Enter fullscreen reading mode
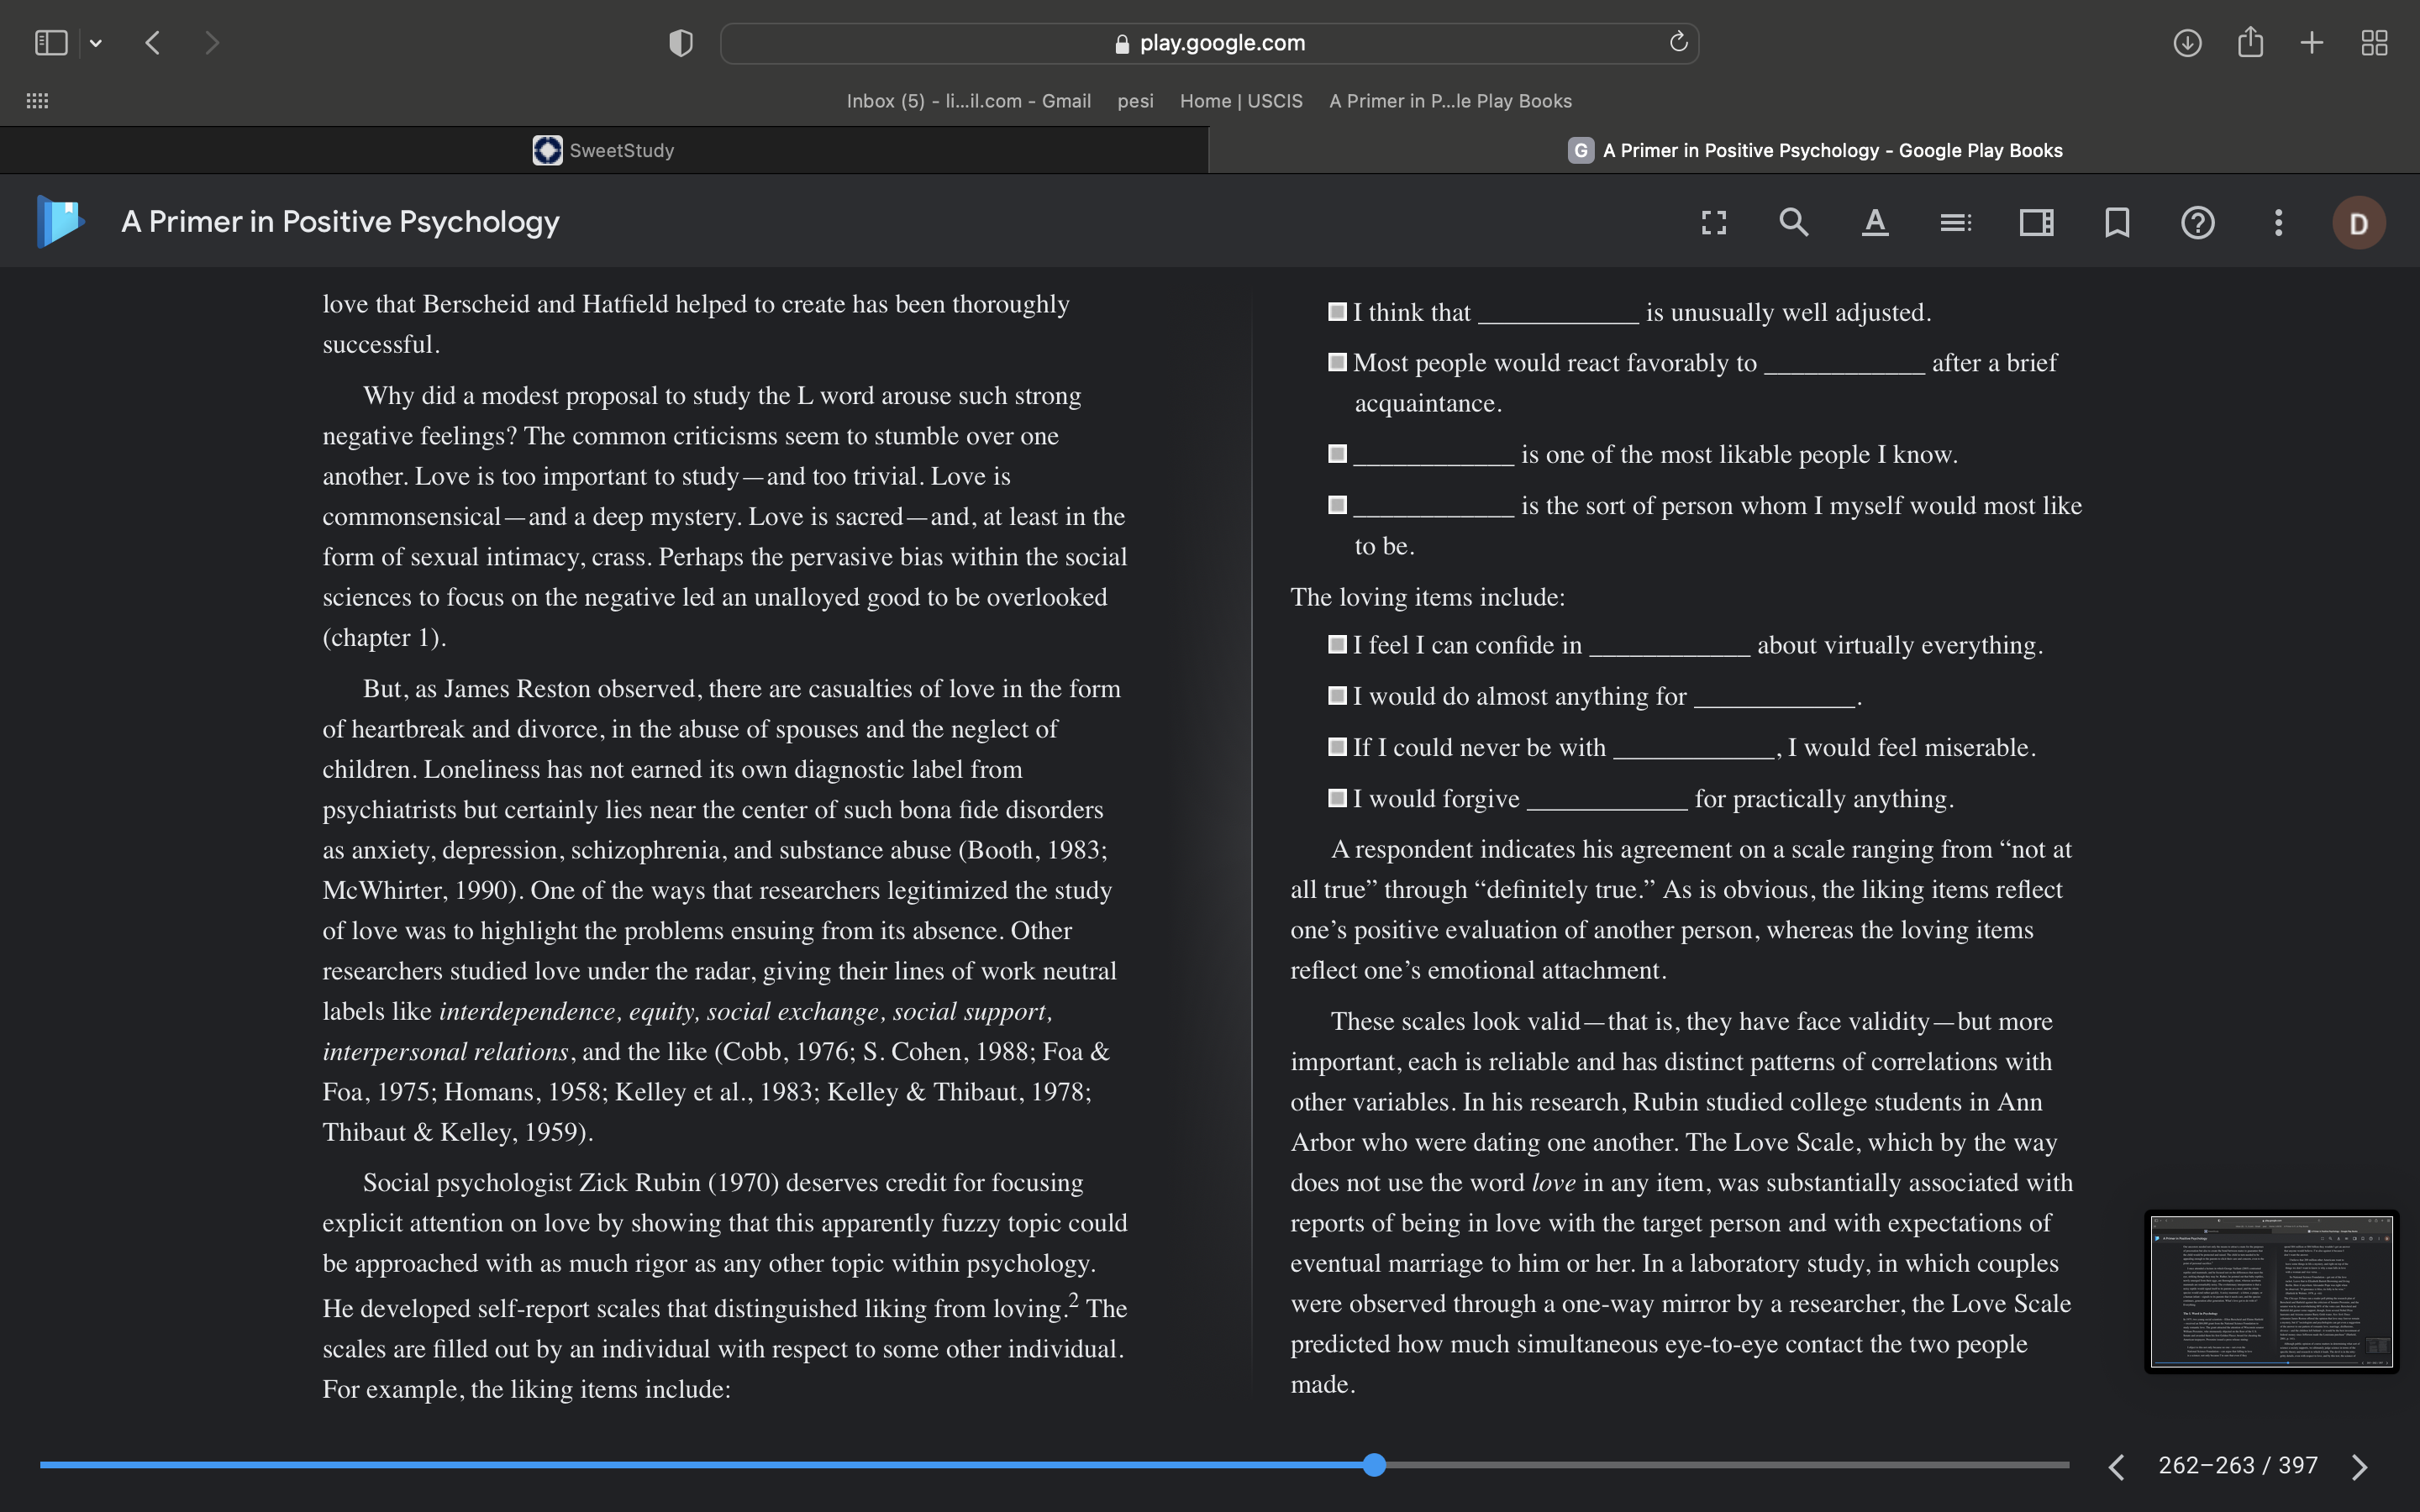The width and height of the screenshot is (2420, 1512). point(1714,222)
